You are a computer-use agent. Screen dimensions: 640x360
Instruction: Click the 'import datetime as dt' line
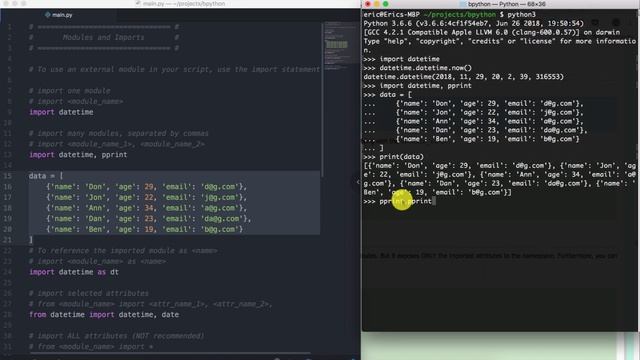click(74, 272)
